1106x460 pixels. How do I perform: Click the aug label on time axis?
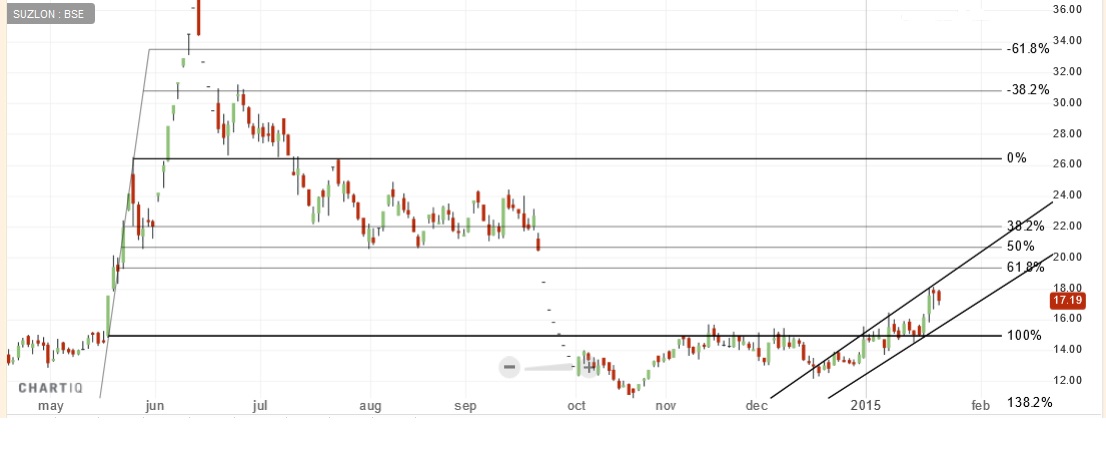(x=370, y=406)
